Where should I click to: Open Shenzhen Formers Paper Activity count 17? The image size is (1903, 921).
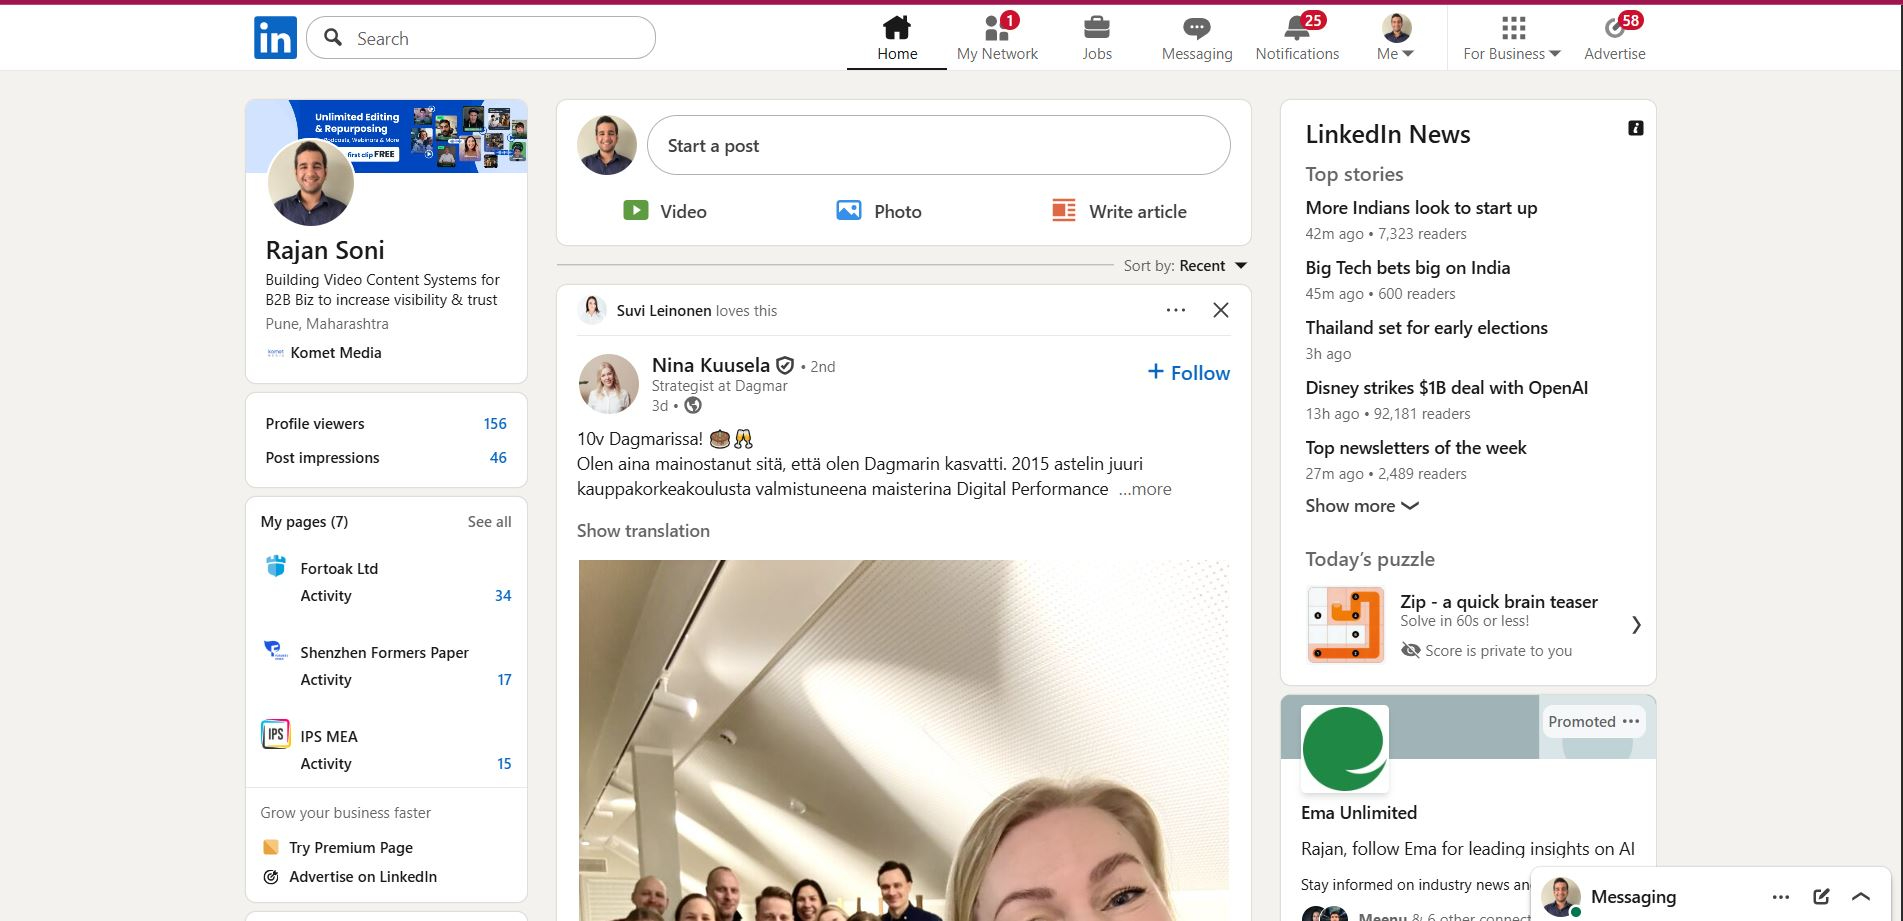coord(504,680)
